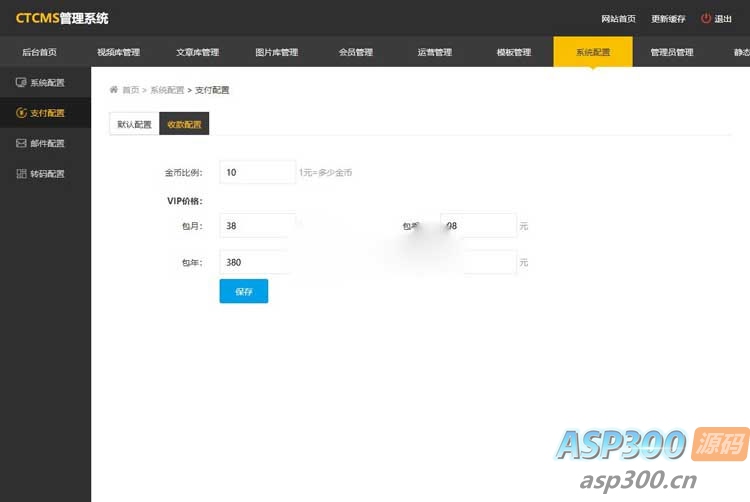Open 运营管理 navigation item
The height and width of the screenshot is (502, 750).
tap(434, 52)
